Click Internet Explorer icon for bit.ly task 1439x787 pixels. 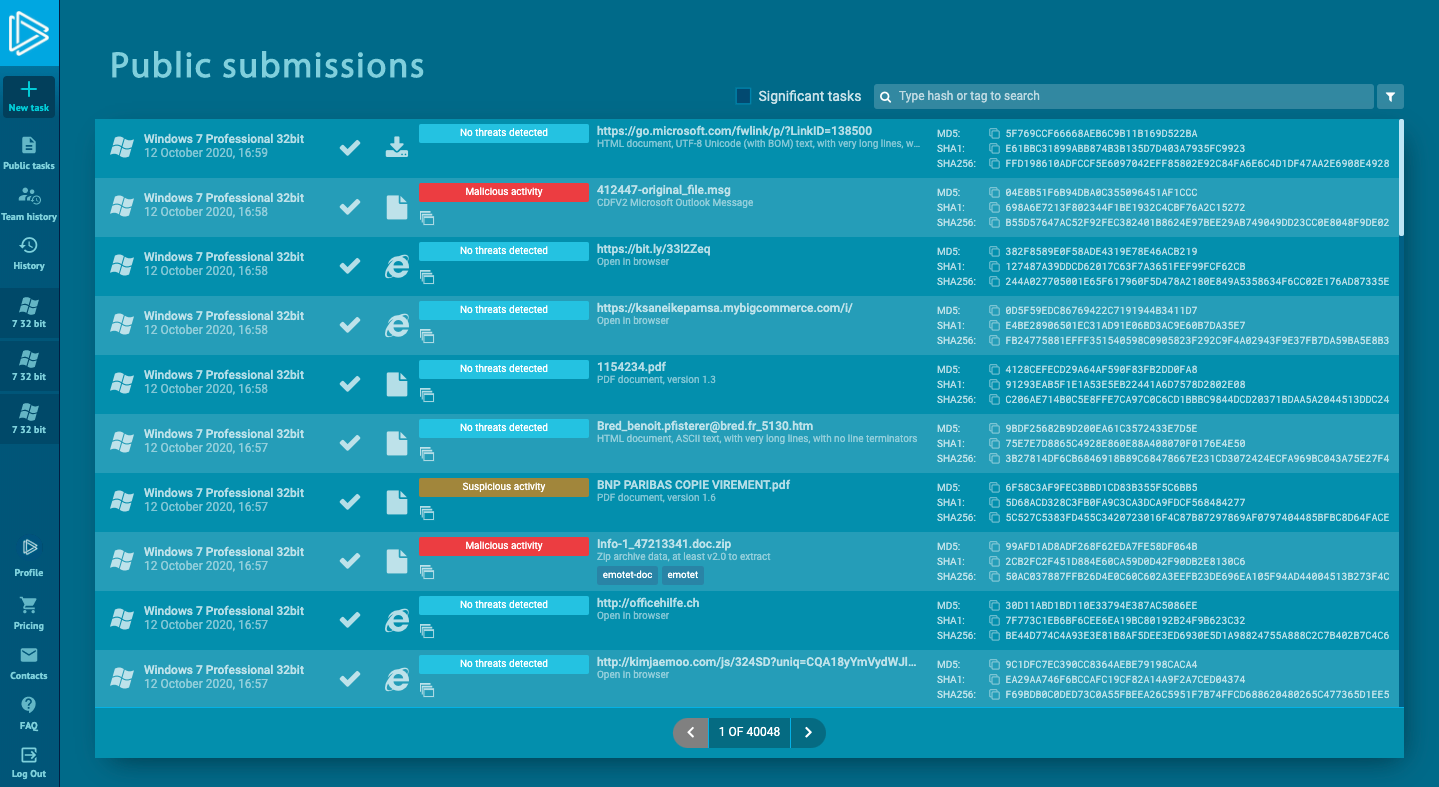tap(397, 266)
